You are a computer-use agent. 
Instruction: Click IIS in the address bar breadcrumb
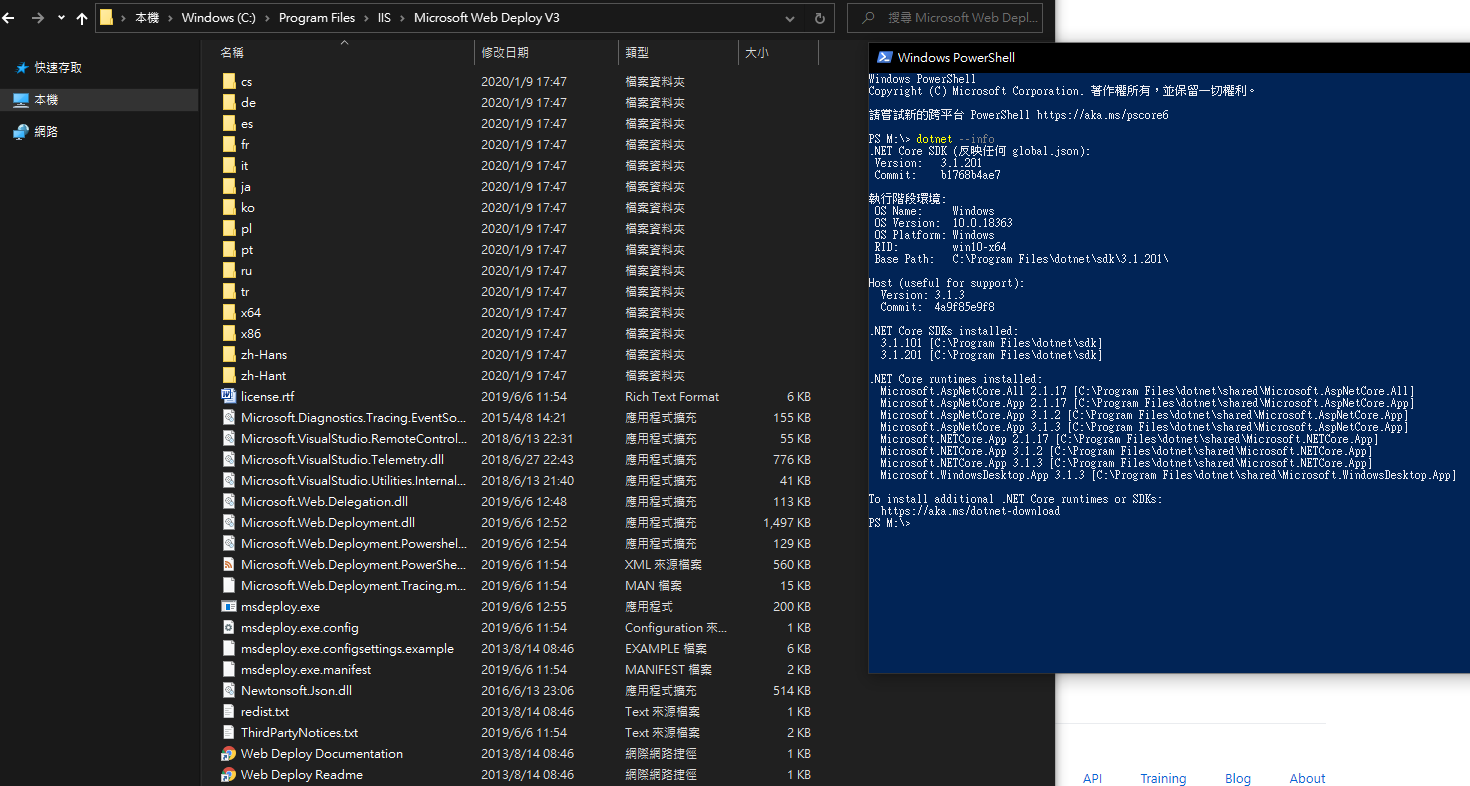(x=385, y=17)
